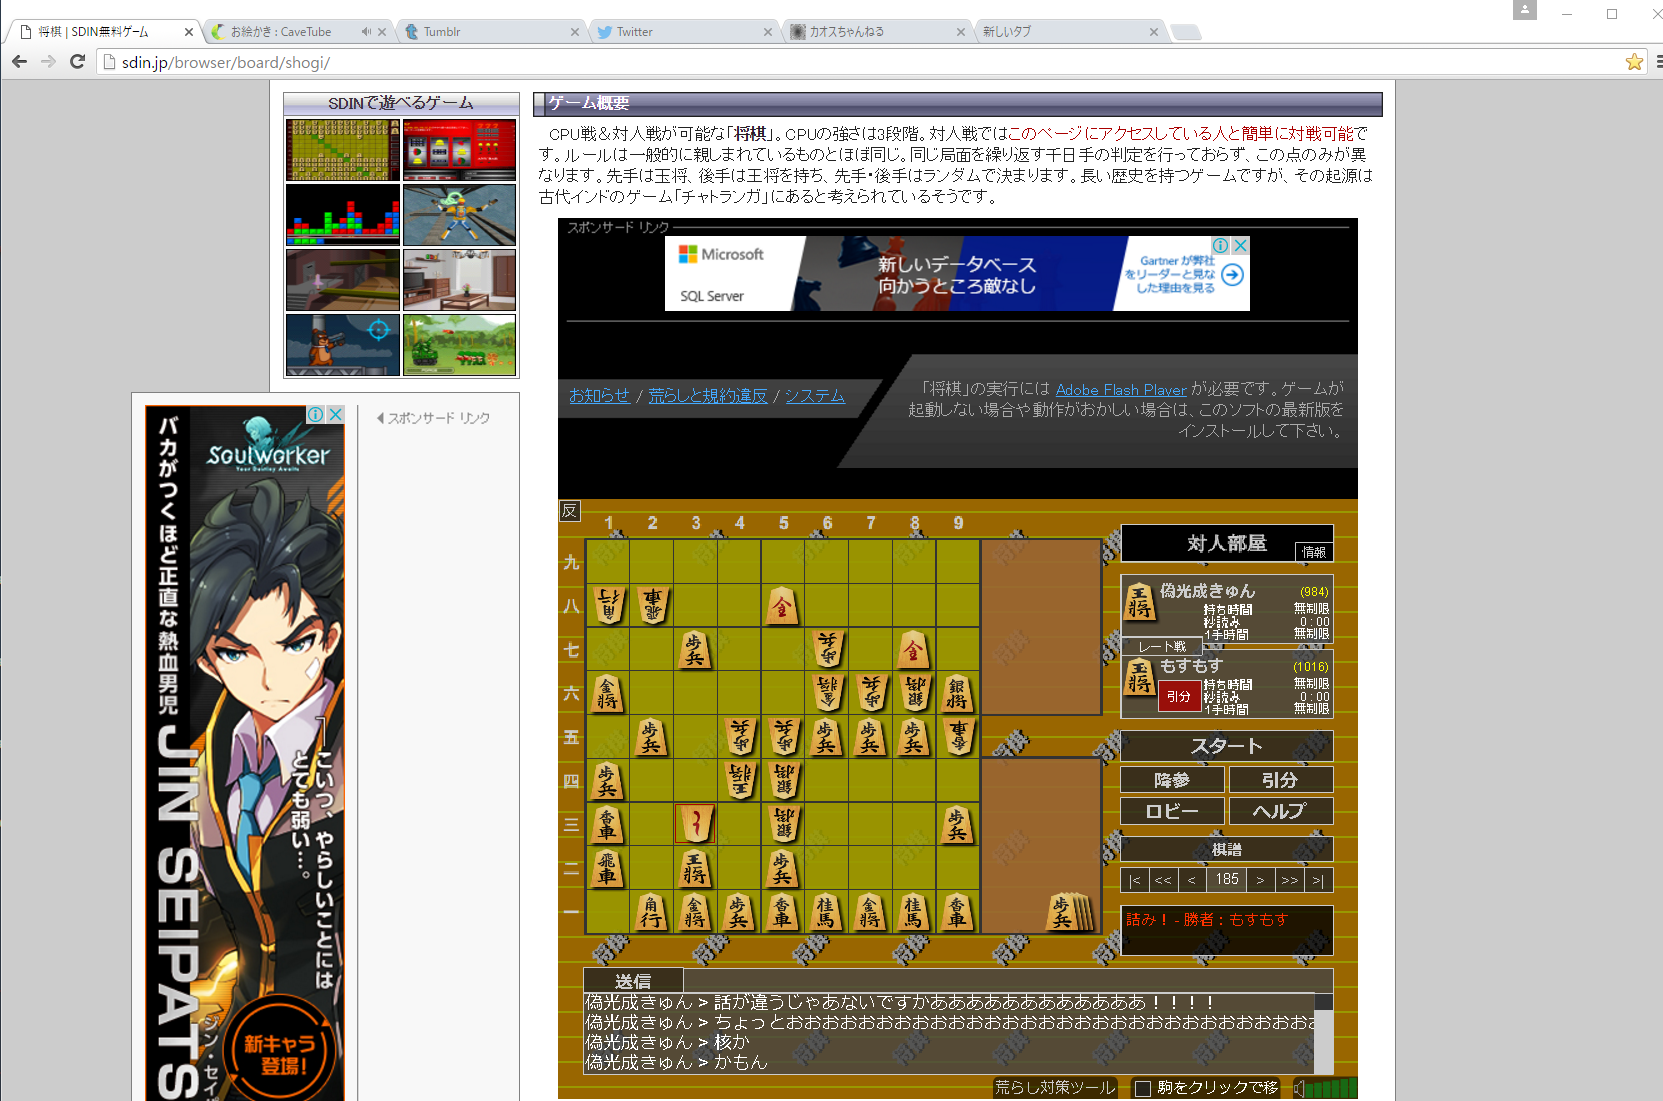Click the chat message input field

pos(1008,980)
